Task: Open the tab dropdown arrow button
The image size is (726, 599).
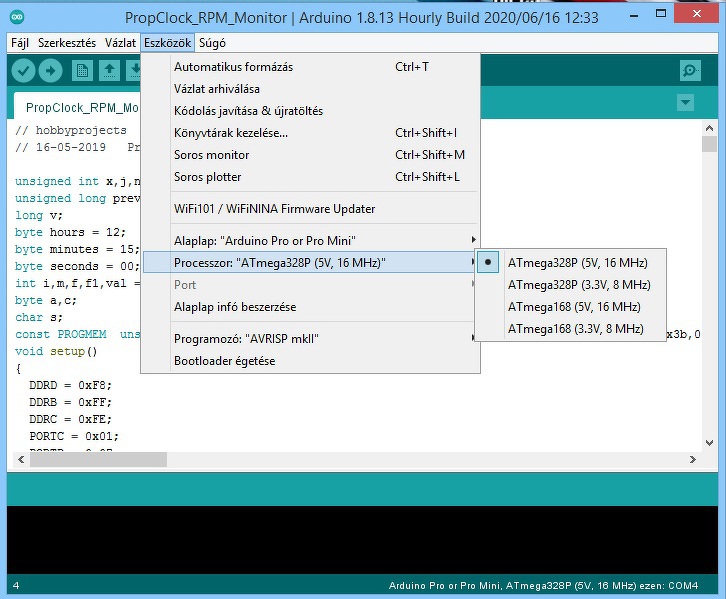Action: pos(685,102)
